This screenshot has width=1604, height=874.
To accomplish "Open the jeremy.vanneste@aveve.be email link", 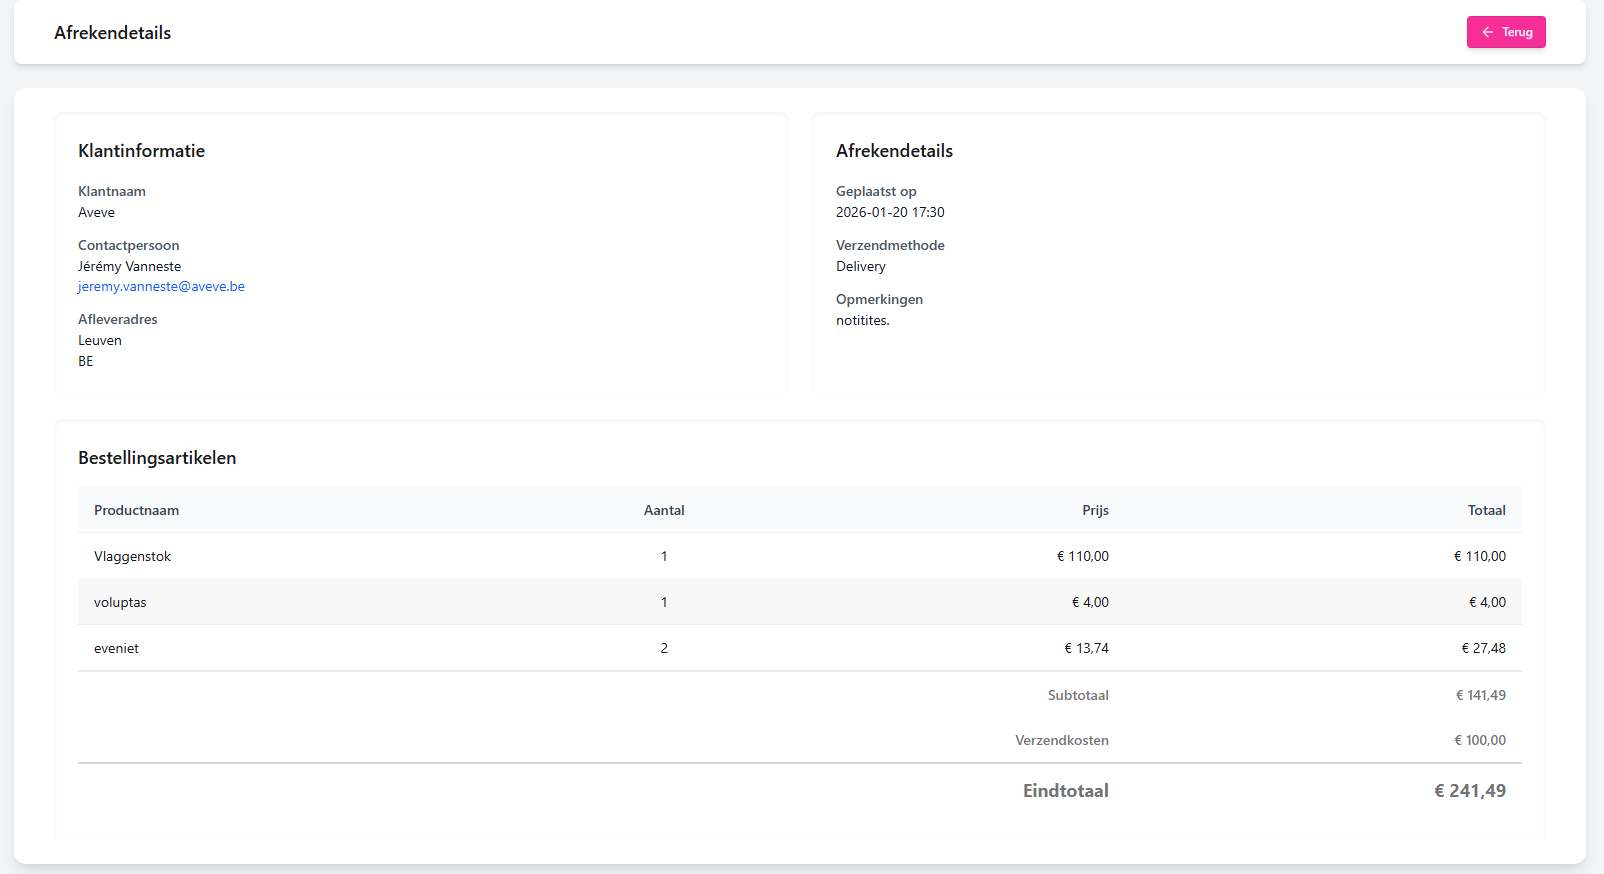I will pos(161,286).
